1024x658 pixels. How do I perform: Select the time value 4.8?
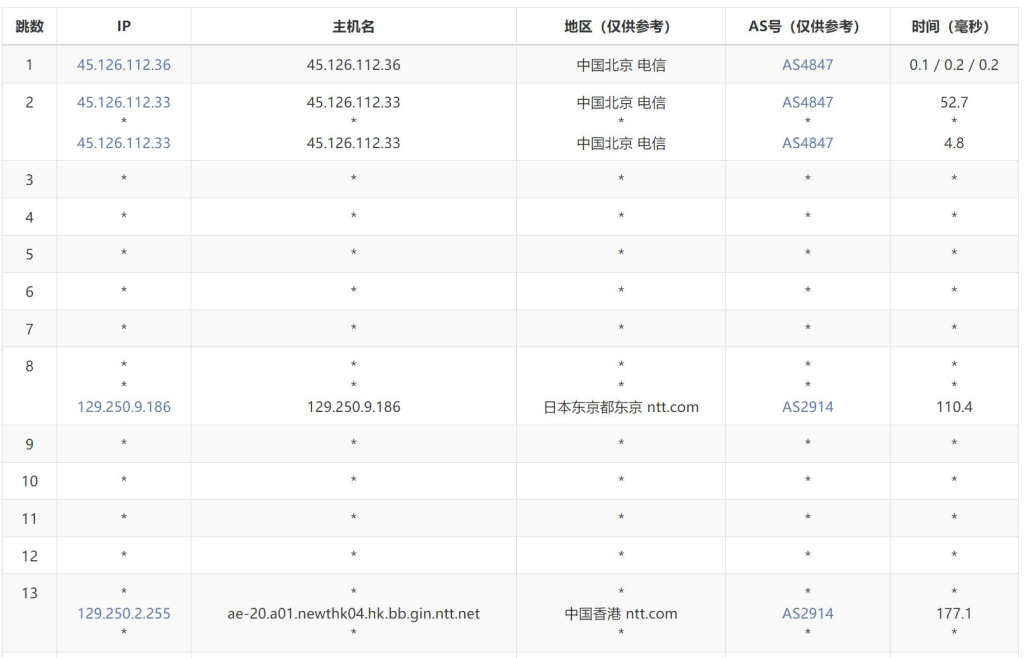954,143
